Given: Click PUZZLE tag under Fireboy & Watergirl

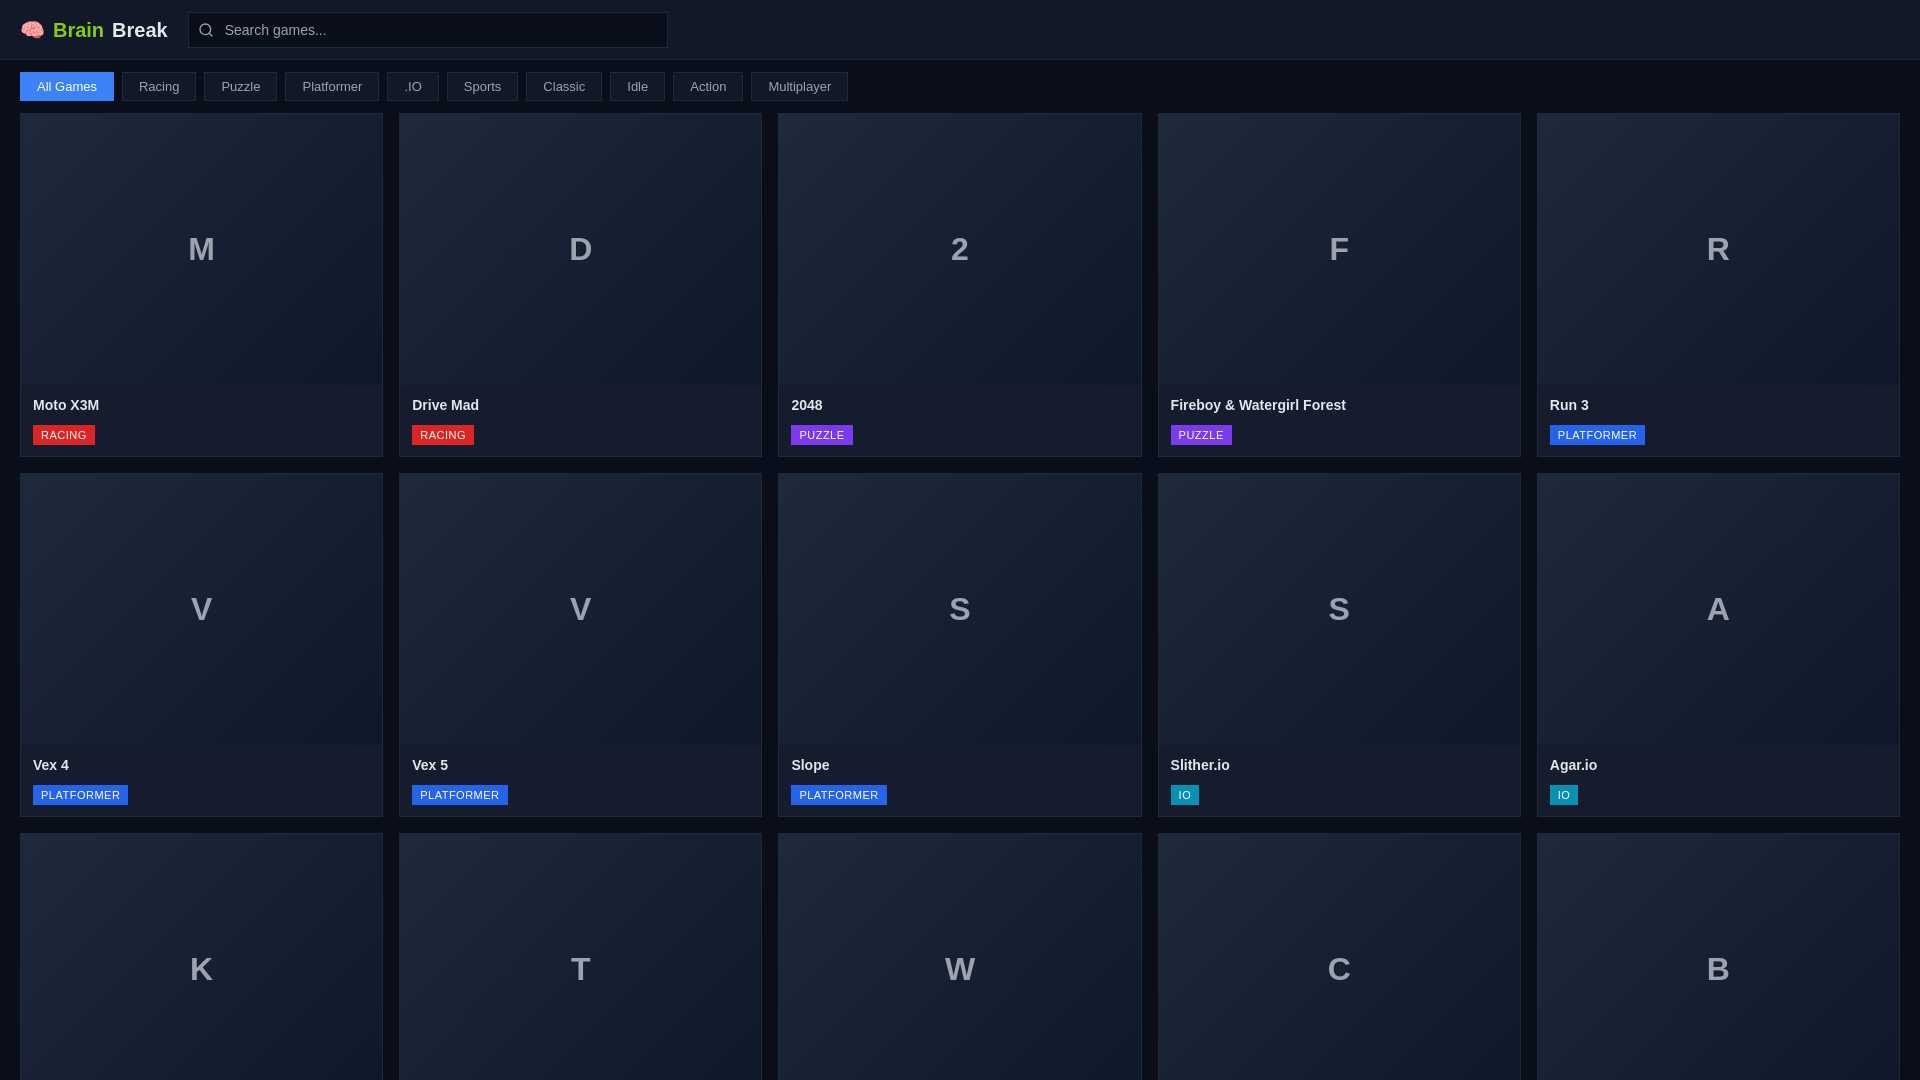Looking at the screenshot, I should (x=1201, y=435).
